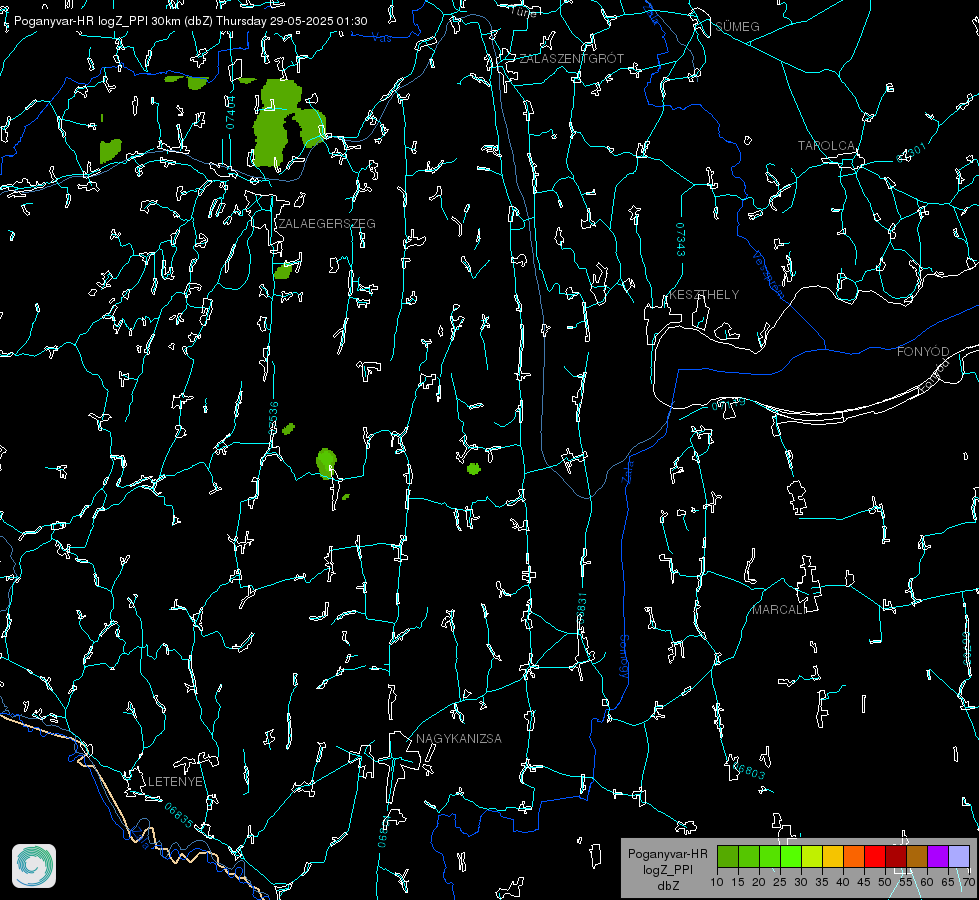Click the 06835 road number near Letenye
Image resolution: width=979 pixels, height=900 pixels.
pos(179,816)
